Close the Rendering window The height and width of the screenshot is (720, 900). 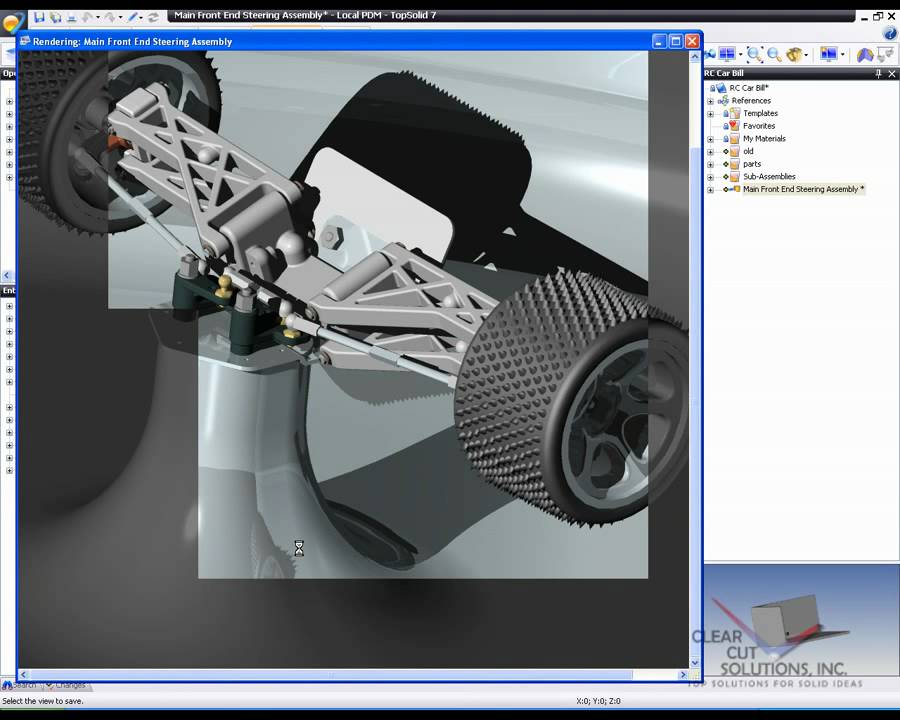(692, 41)
